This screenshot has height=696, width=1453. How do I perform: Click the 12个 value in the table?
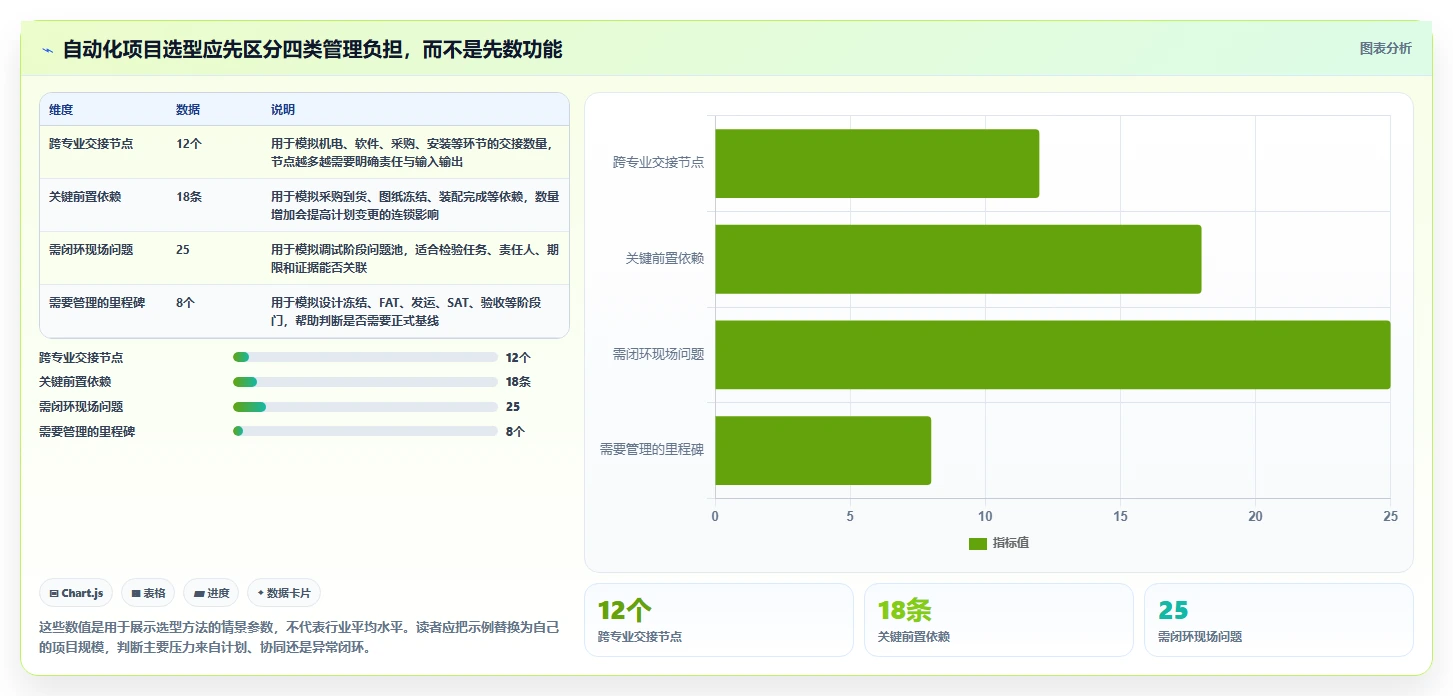[189, 144]
